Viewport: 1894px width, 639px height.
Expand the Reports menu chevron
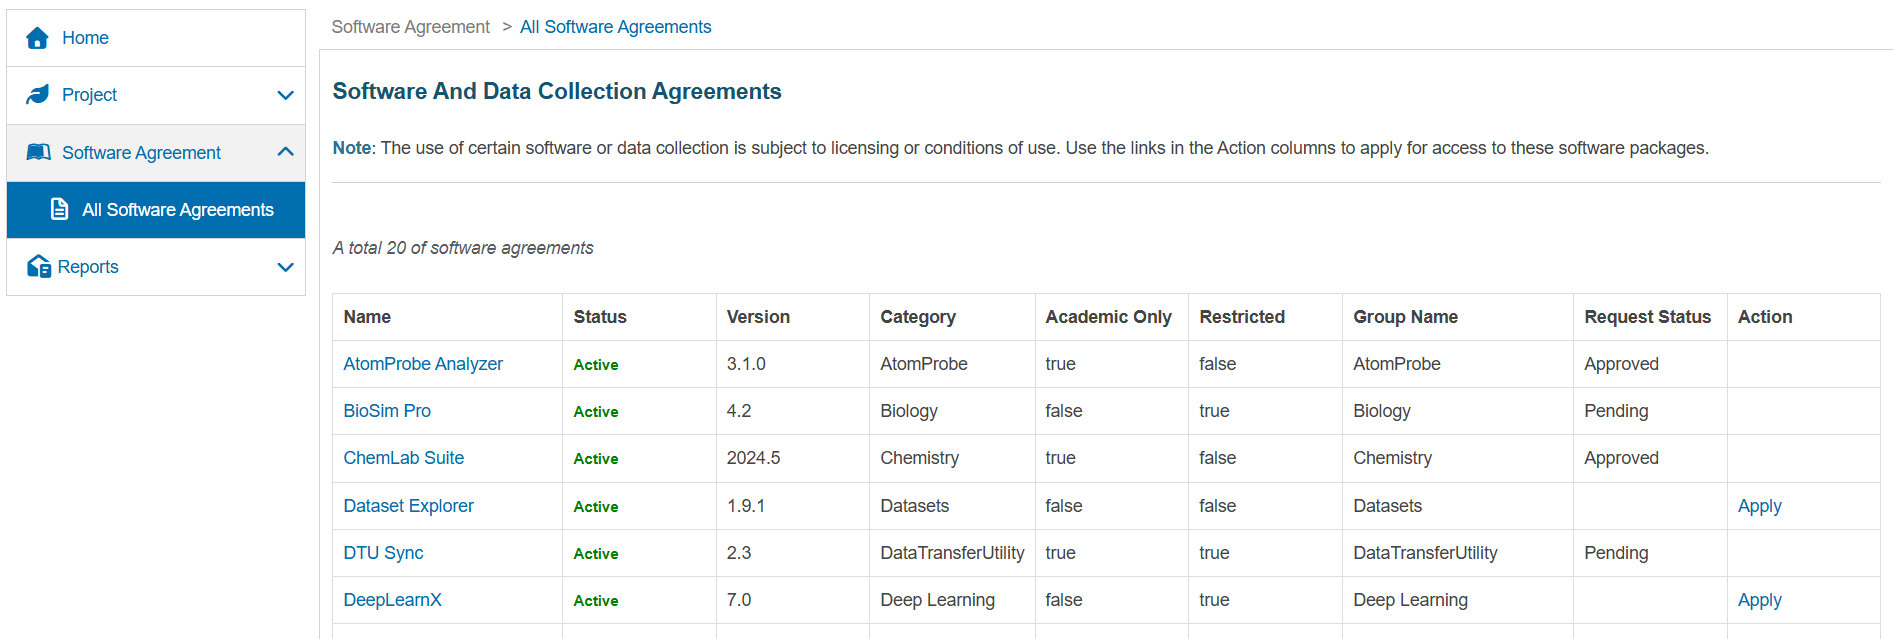285,267
